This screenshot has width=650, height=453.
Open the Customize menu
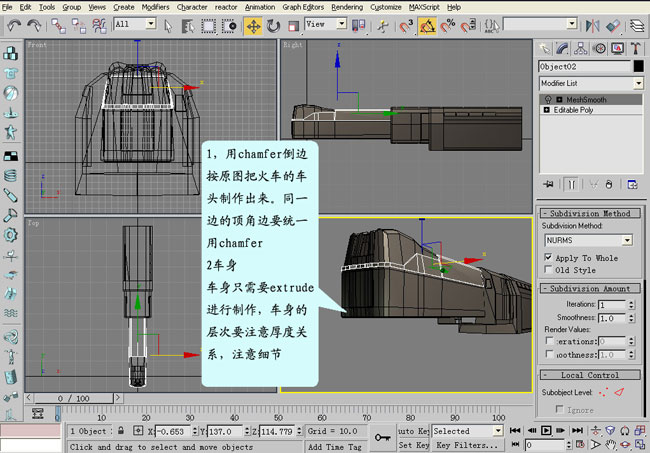(x=386, y=7)
